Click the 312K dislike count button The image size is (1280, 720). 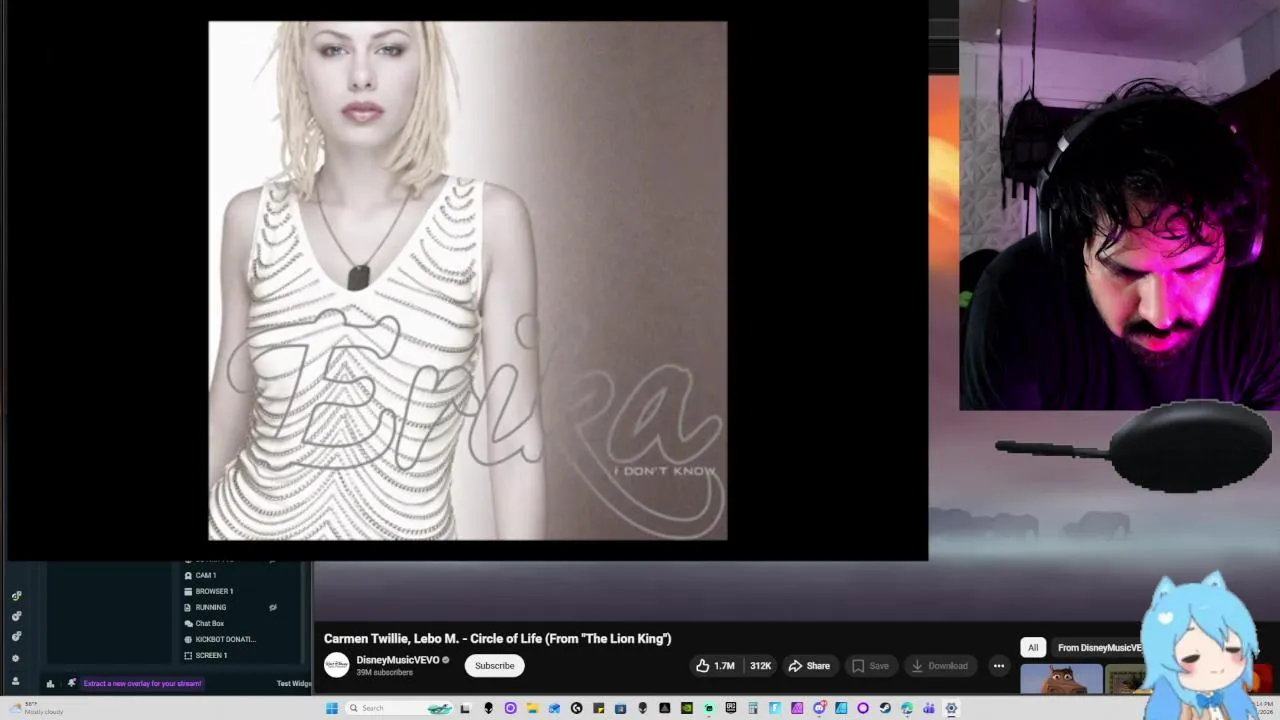click(760, 666)
